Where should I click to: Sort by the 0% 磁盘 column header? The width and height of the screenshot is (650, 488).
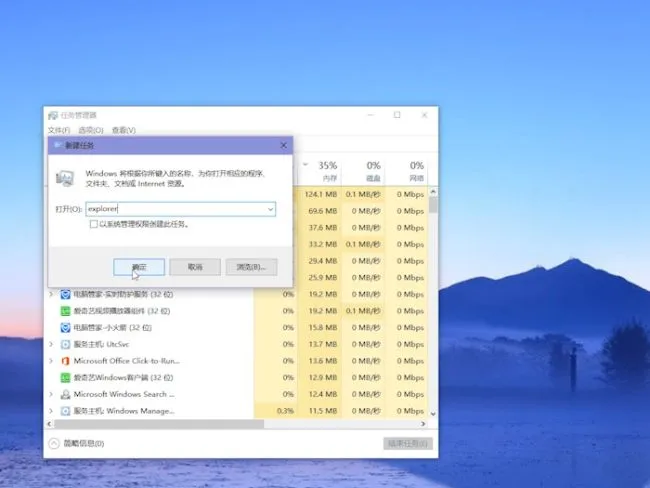[x=363, y=171]
